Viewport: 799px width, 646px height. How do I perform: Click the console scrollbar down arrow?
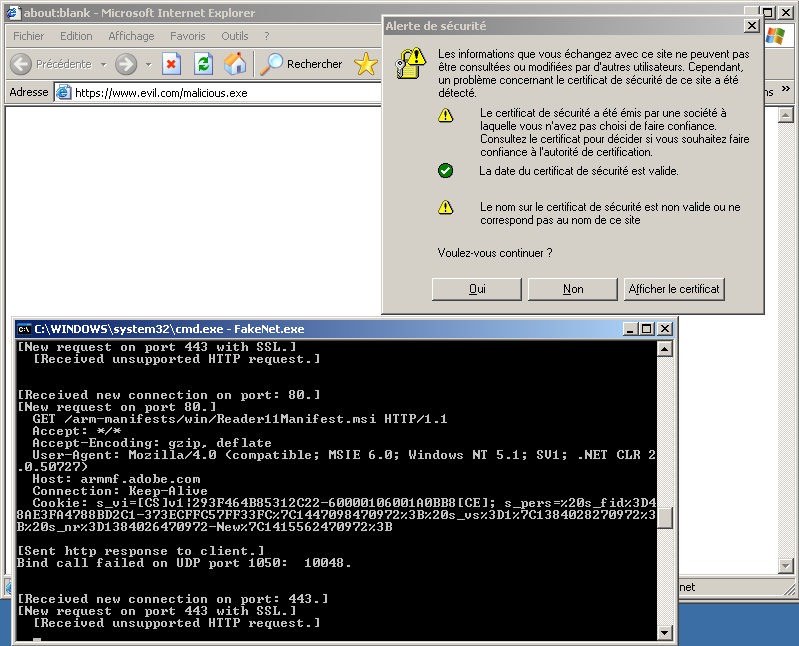click(x=666, y=633)
